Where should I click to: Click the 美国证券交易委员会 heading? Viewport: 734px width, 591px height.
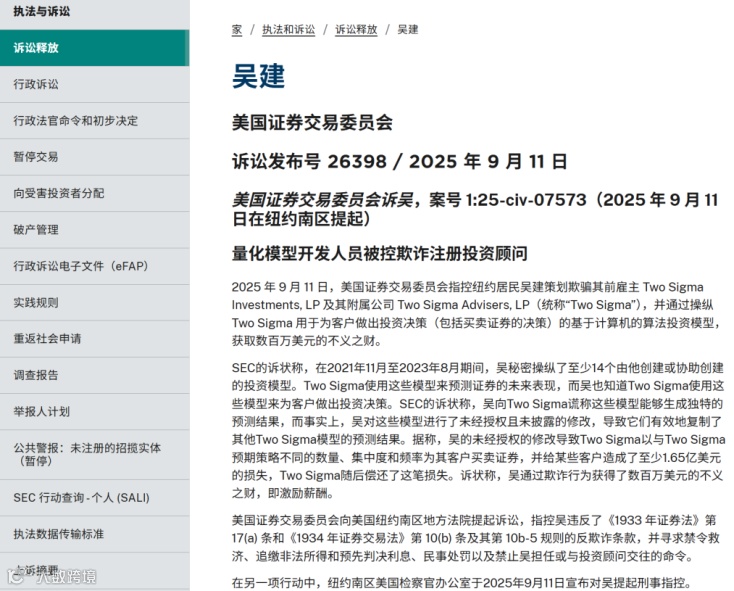point(312,123)
